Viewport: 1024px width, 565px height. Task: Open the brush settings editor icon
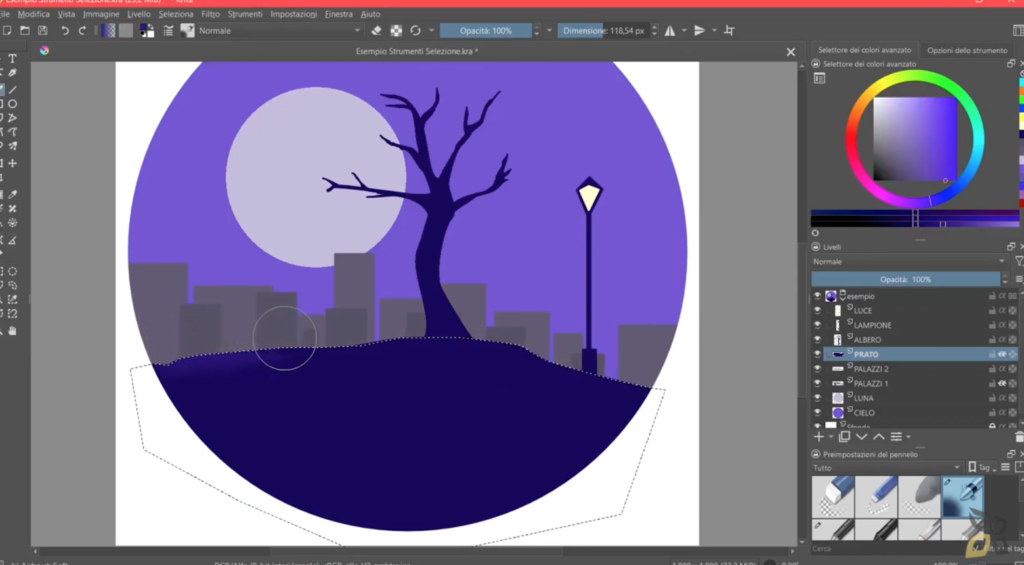(x=168, y=31)
